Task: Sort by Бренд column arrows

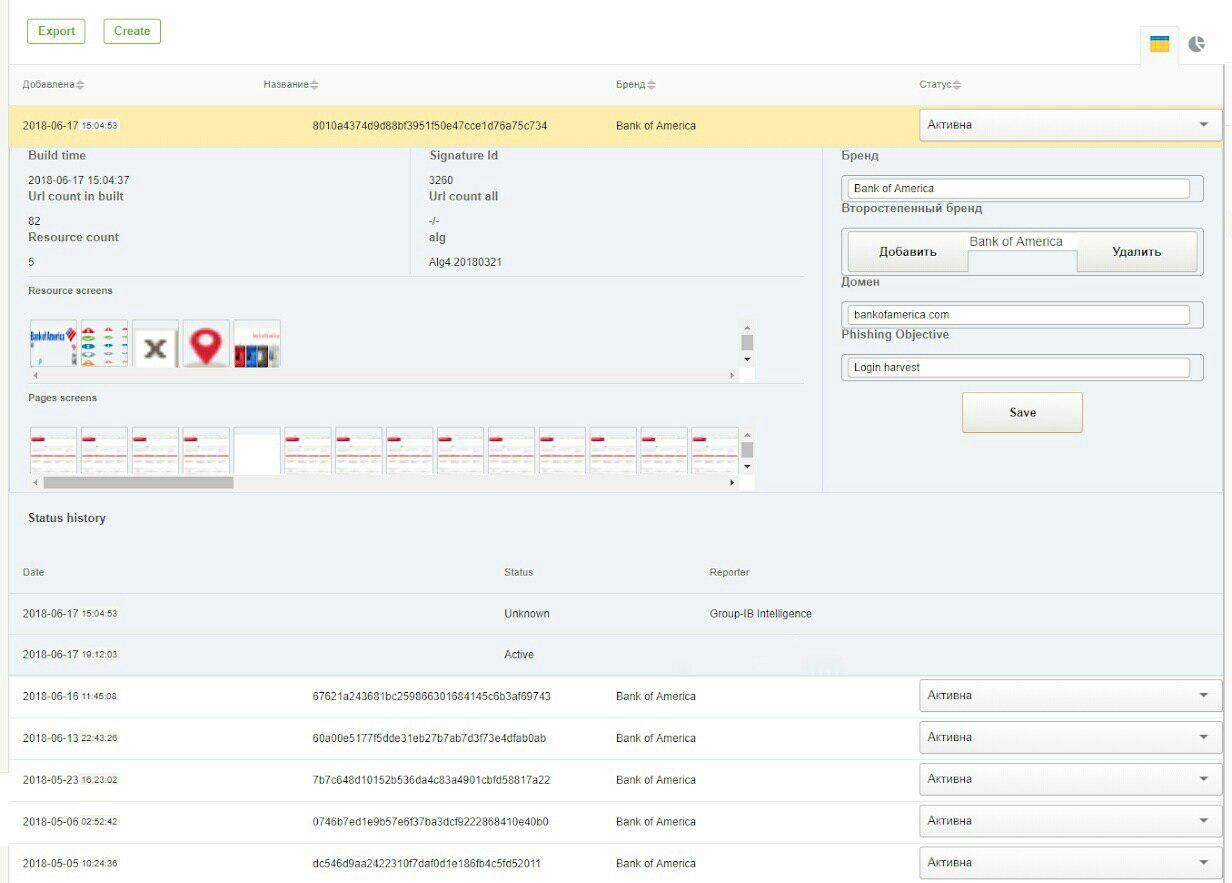Action: 651,85
